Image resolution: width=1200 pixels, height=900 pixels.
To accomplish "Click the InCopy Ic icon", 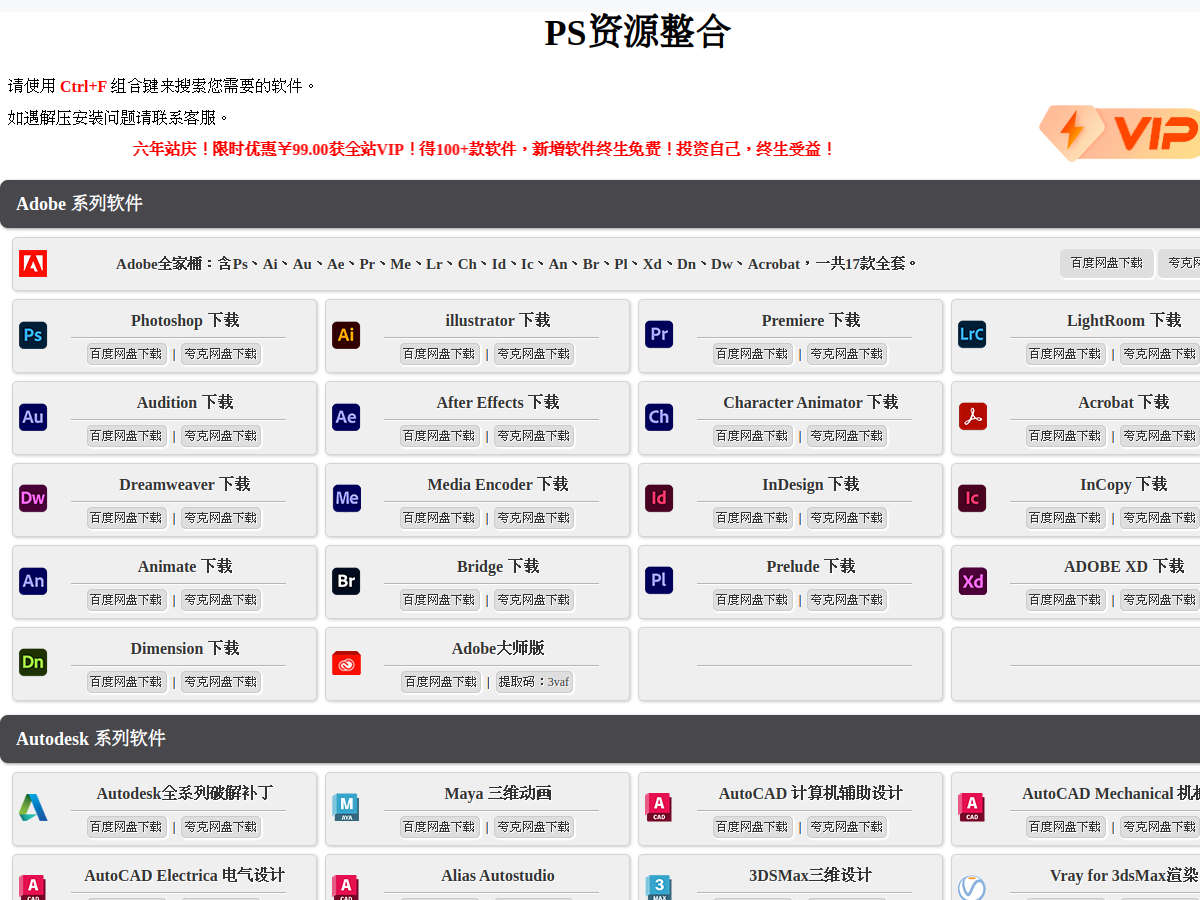I will coord(972,499).
